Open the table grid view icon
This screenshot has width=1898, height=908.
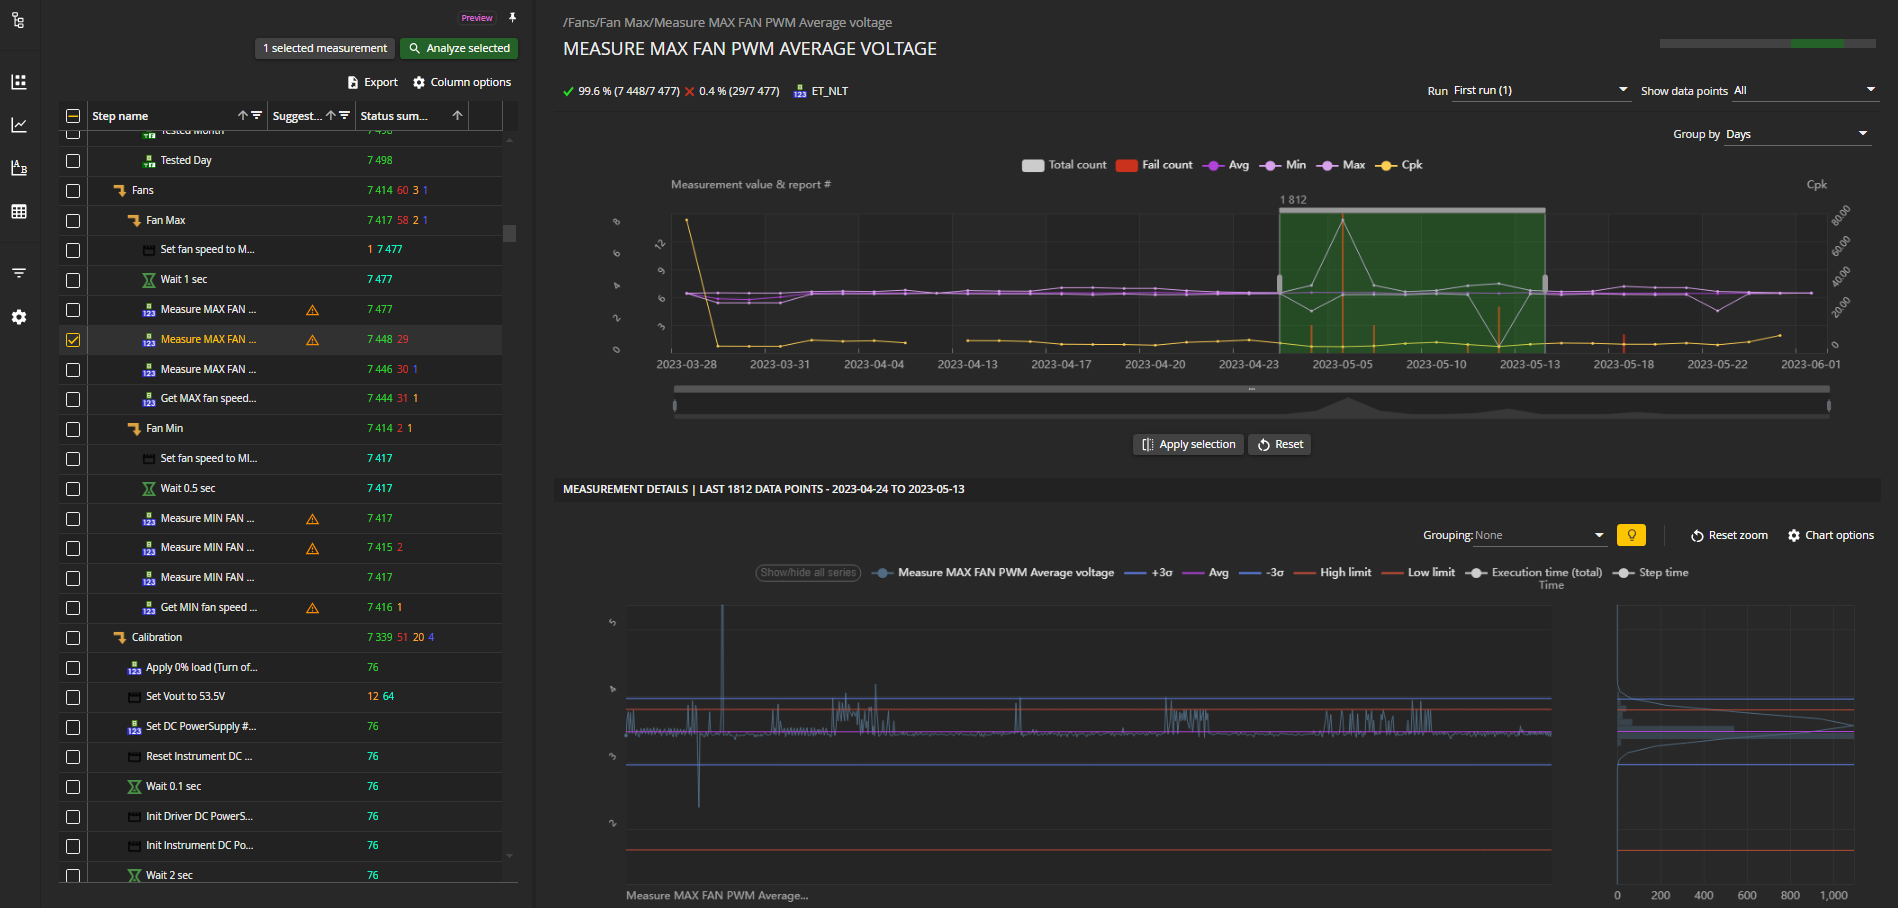pos(18,211)
